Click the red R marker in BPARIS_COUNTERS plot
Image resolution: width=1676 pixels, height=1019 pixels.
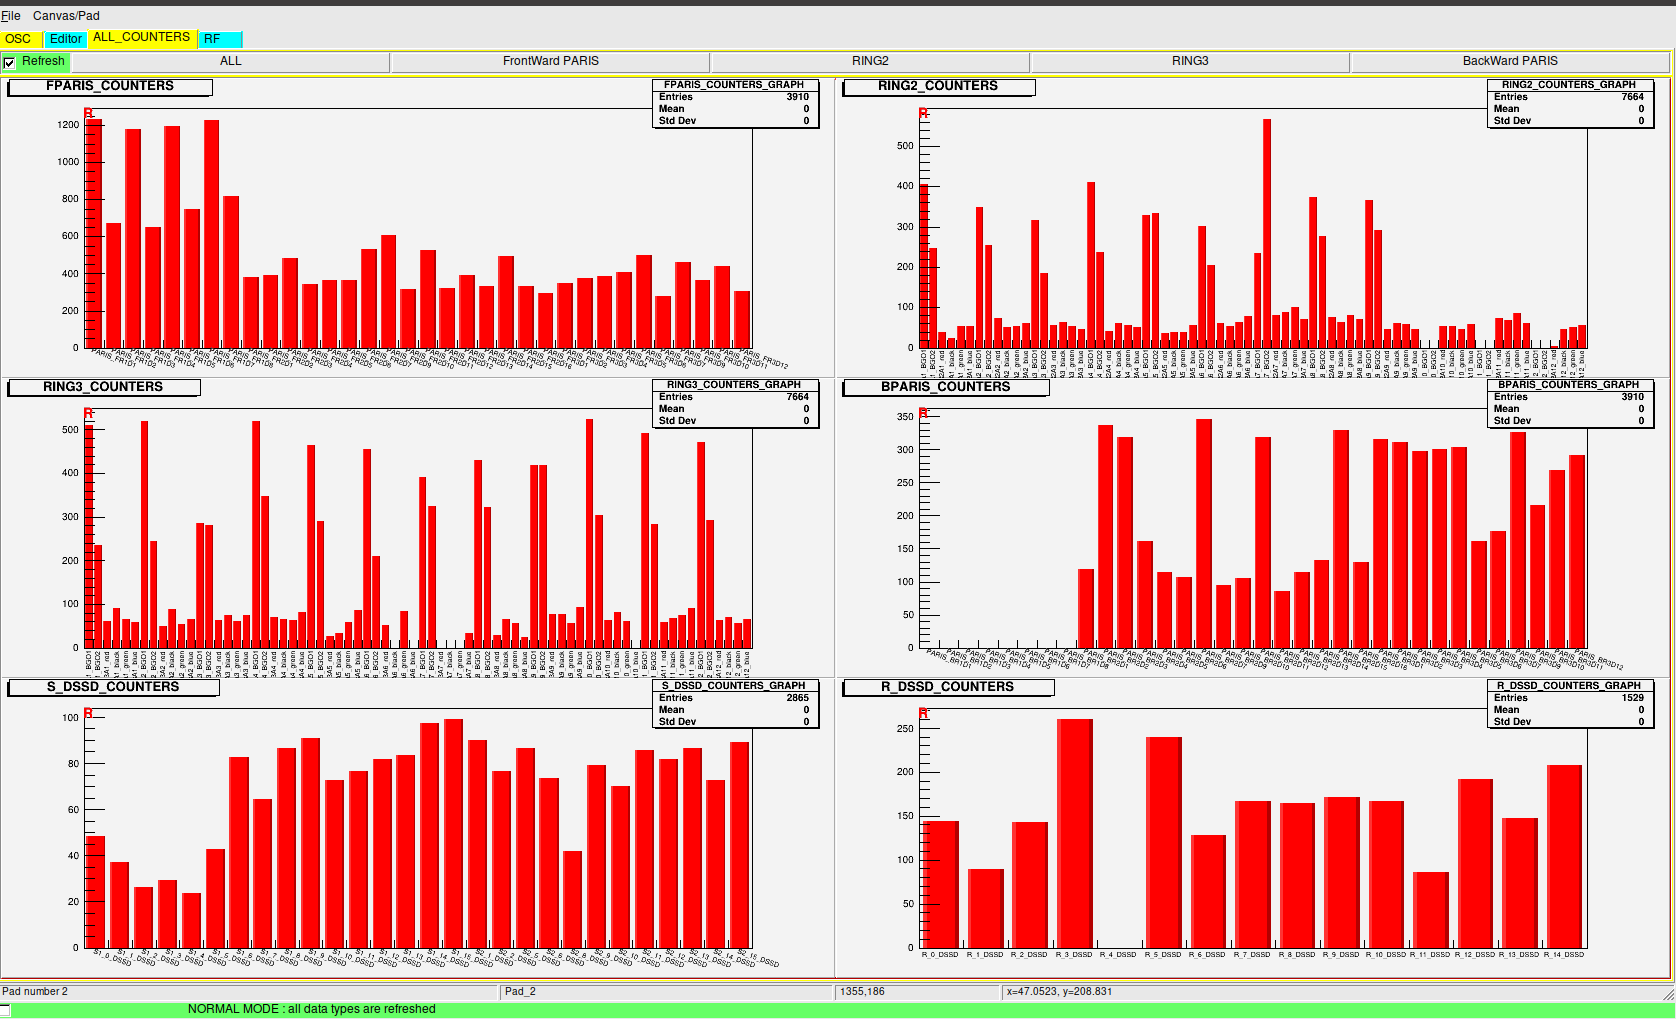click(923, 412)
